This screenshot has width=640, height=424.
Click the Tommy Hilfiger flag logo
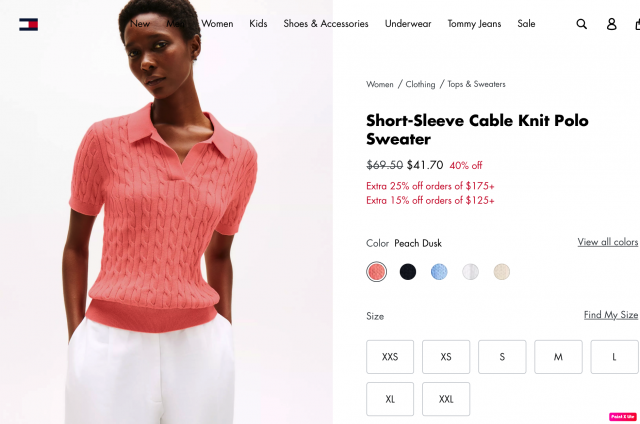pyautogui.click(x=29, y=24)
